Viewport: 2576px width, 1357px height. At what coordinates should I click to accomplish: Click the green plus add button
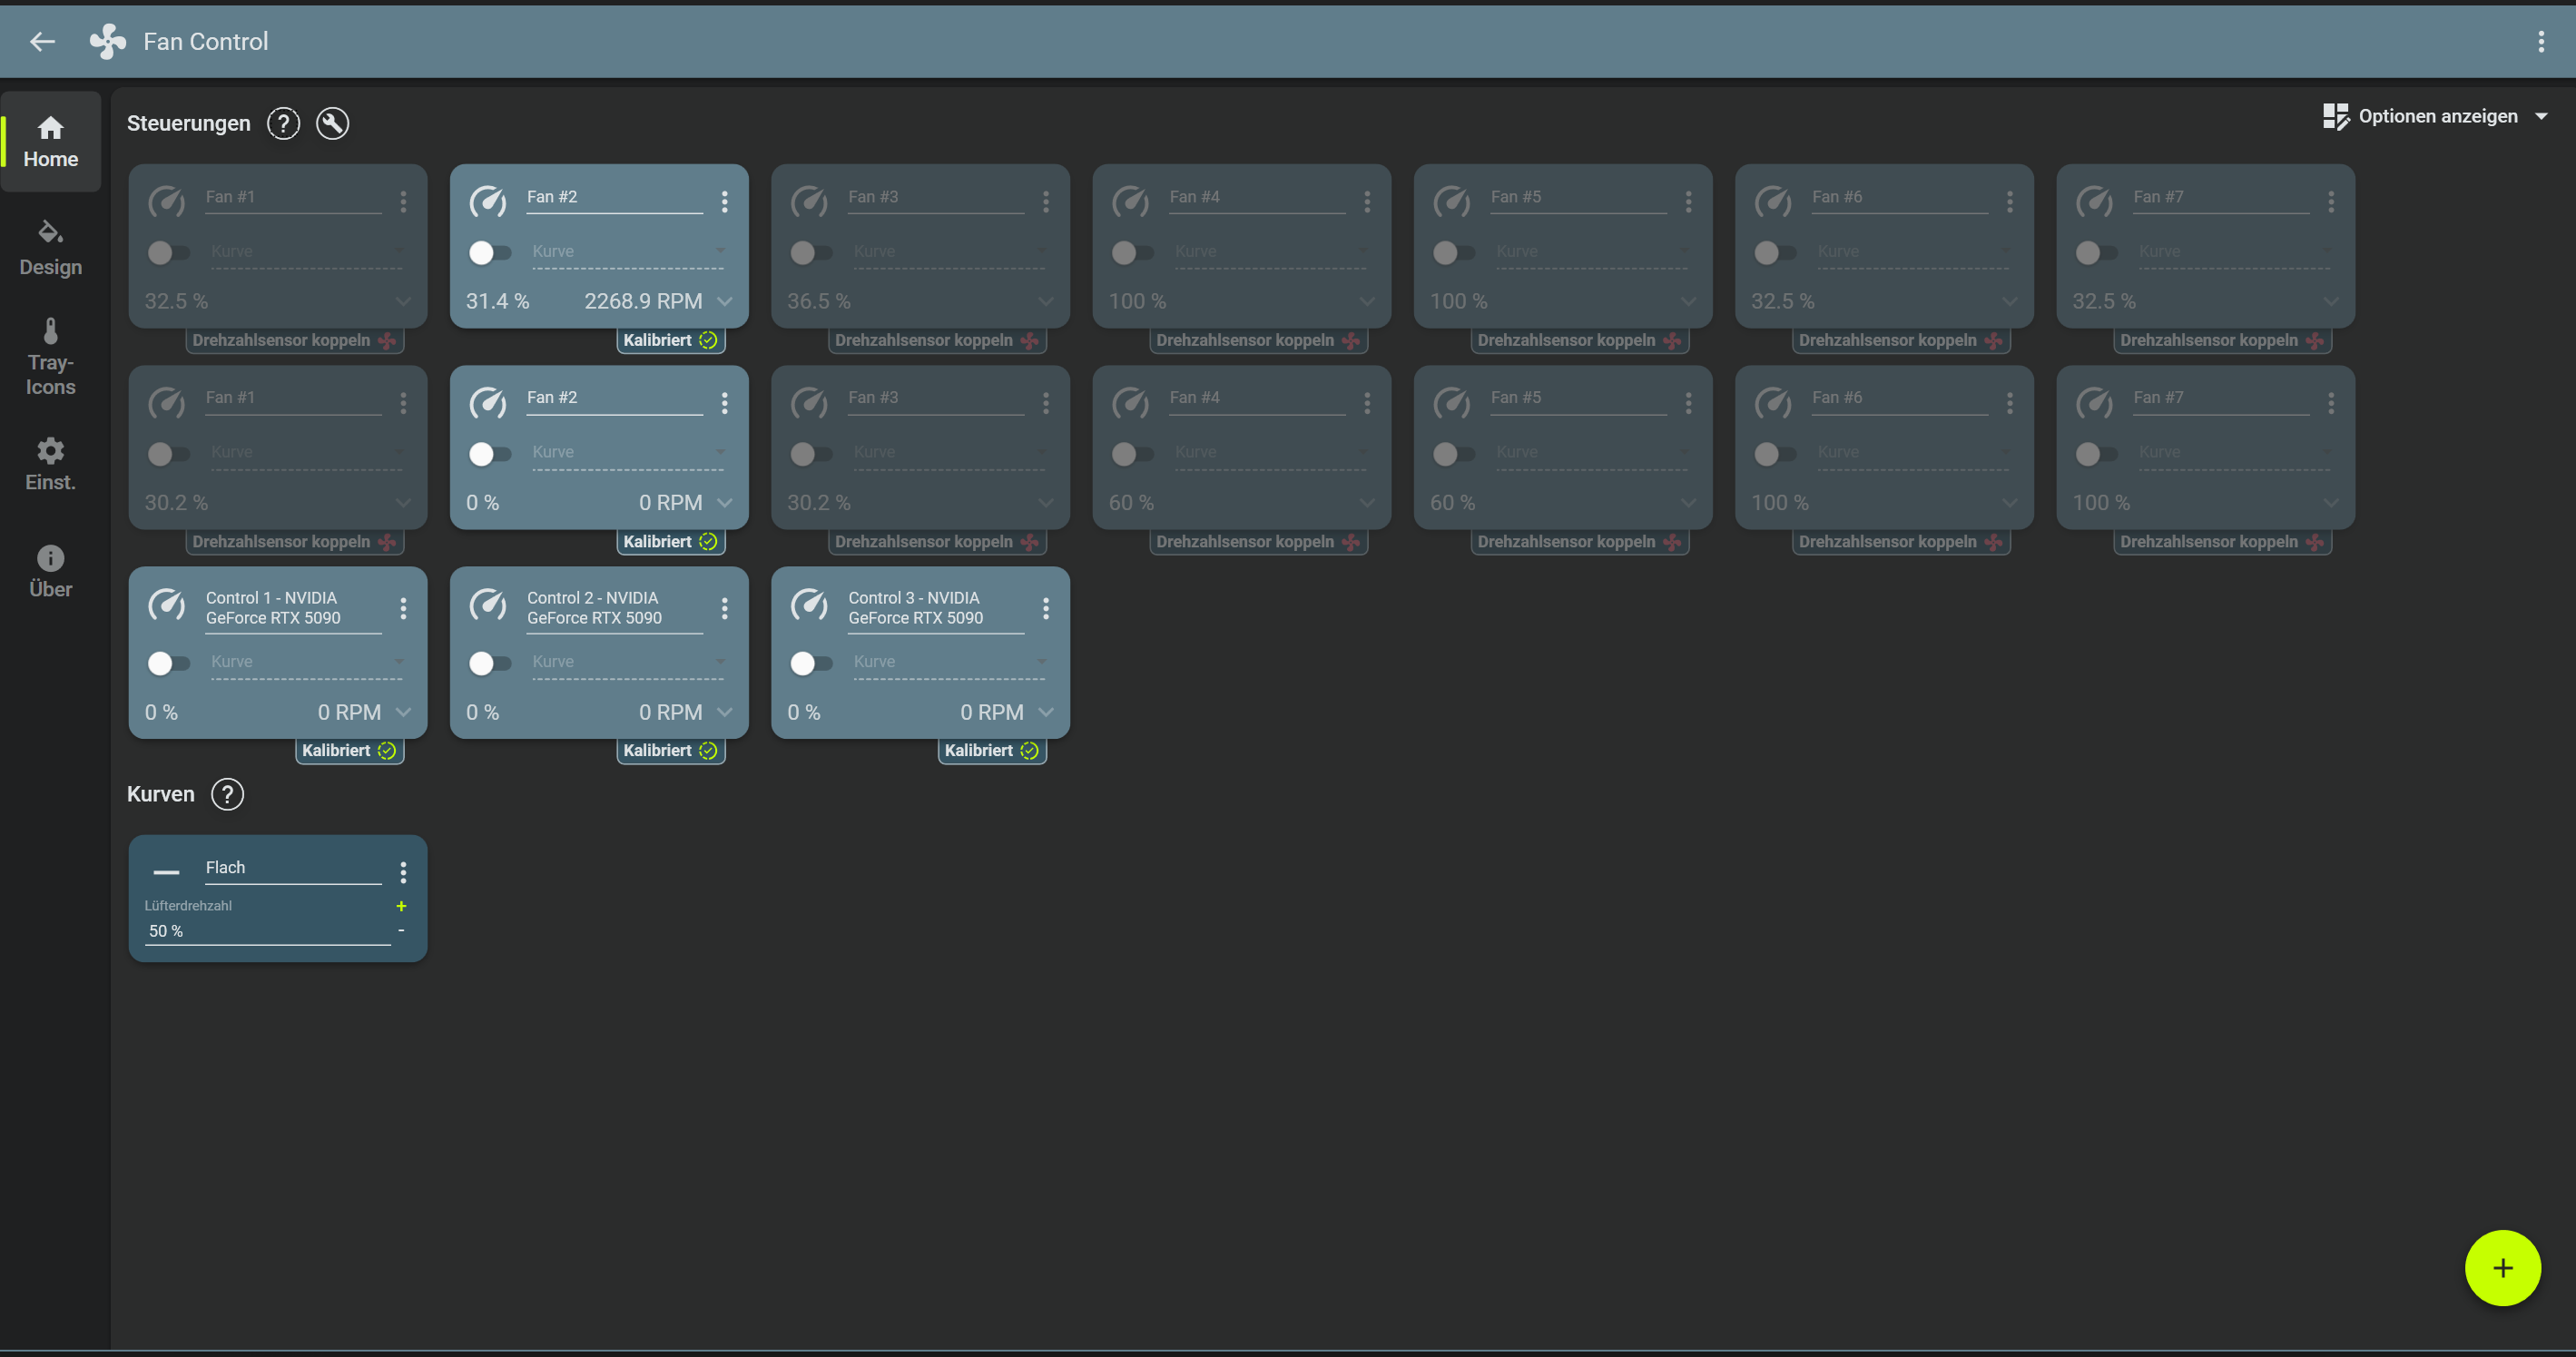coord(2502,1267)
